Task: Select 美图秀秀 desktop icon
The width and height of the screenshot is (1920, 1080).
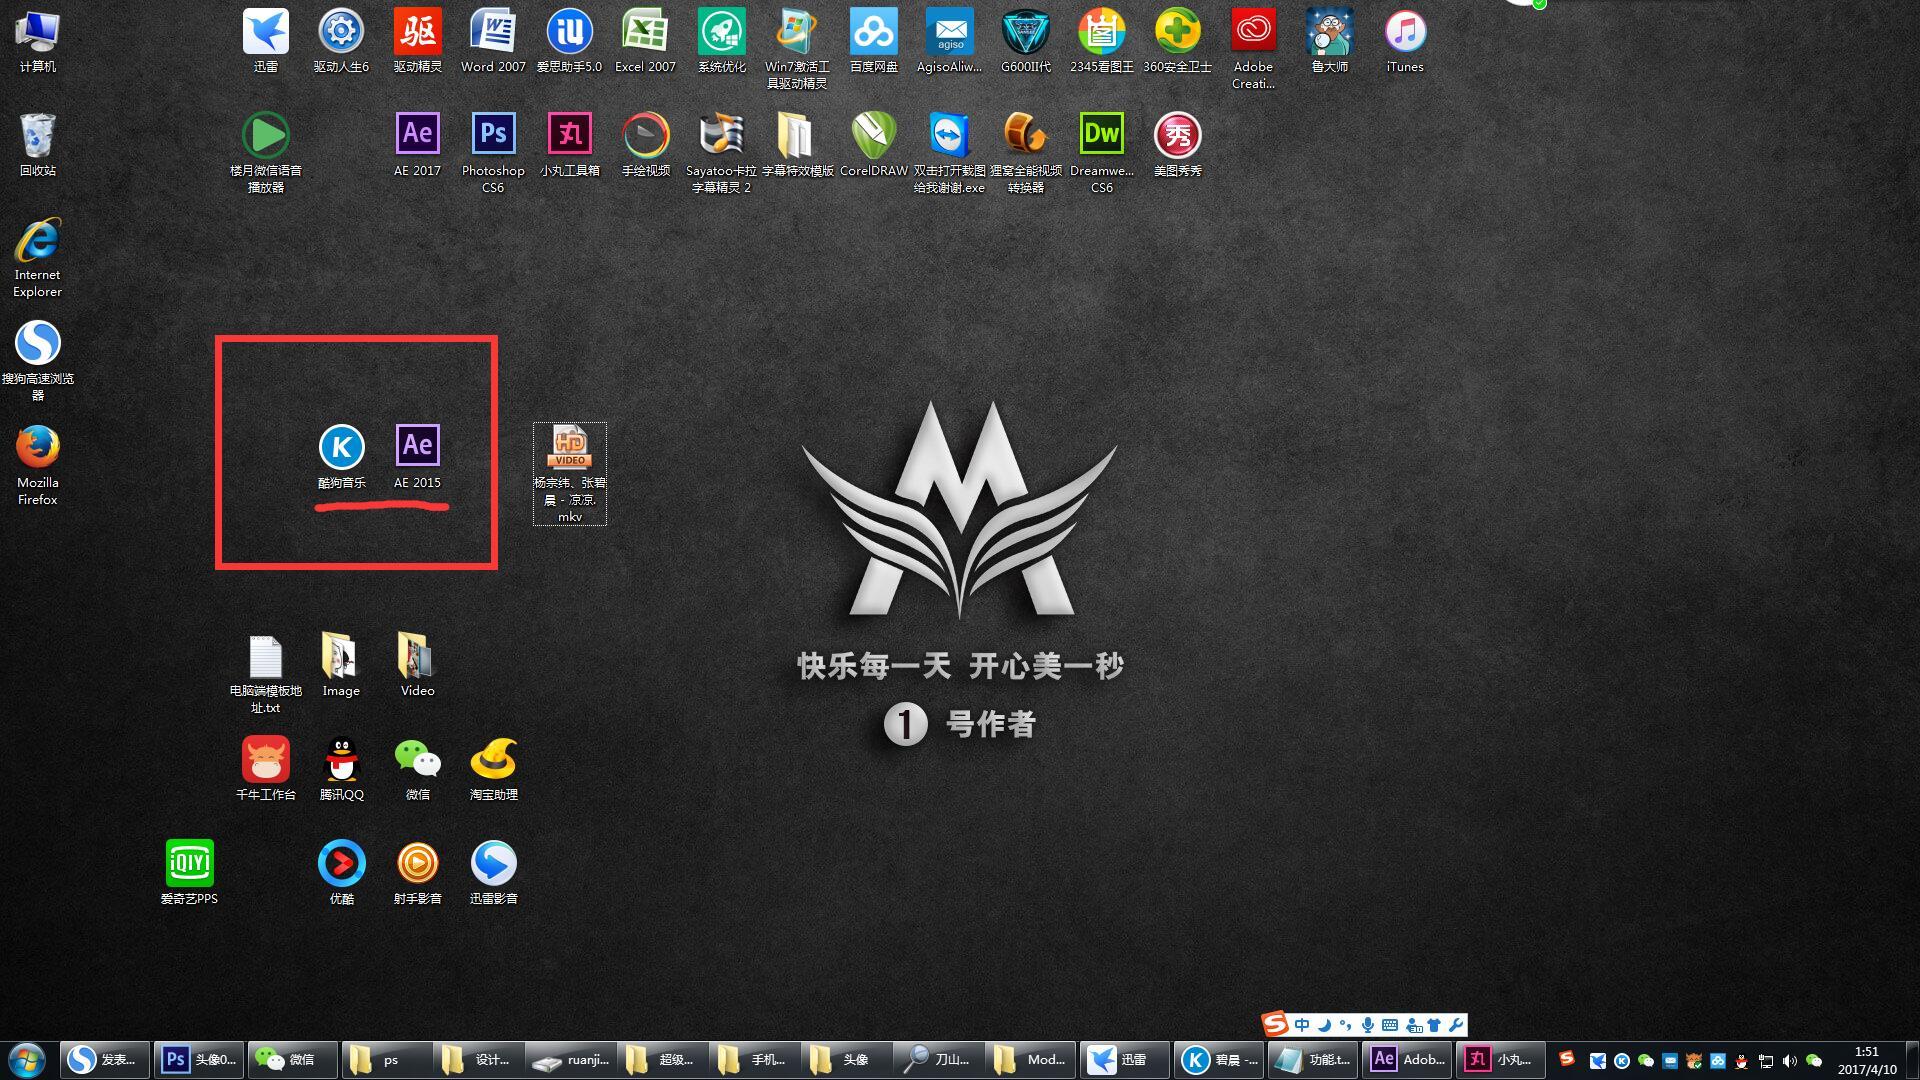Action: [x=1177, y=145]
